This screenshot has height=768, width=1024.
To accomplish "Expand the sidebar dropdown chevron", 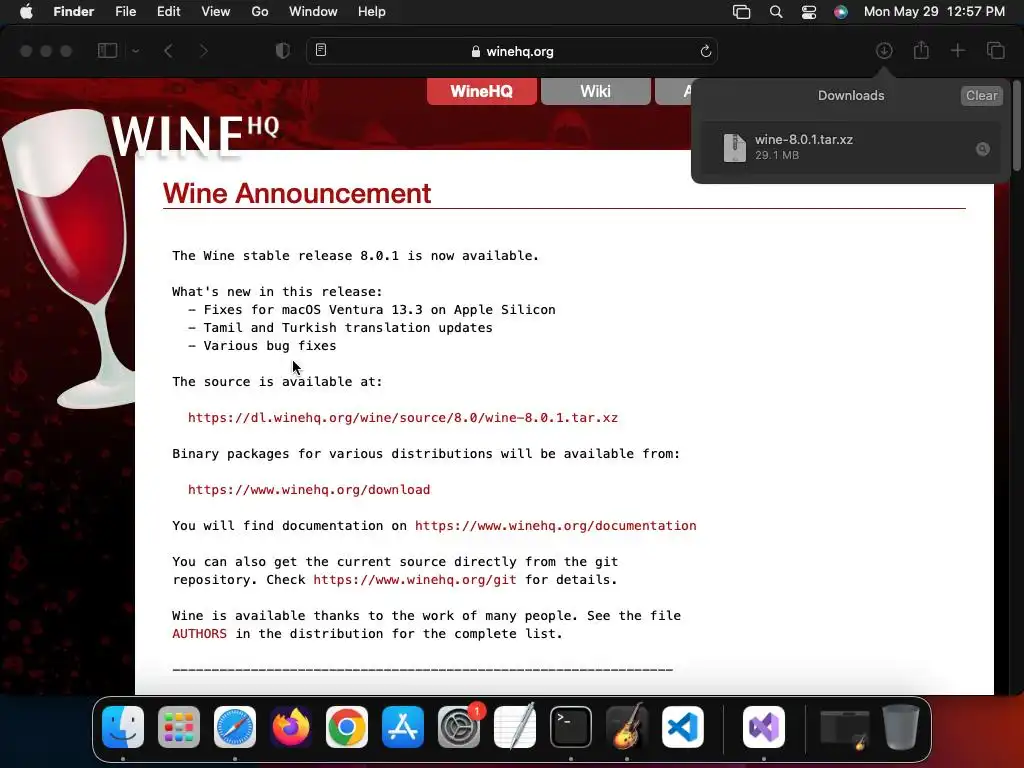I will (135, 51).
